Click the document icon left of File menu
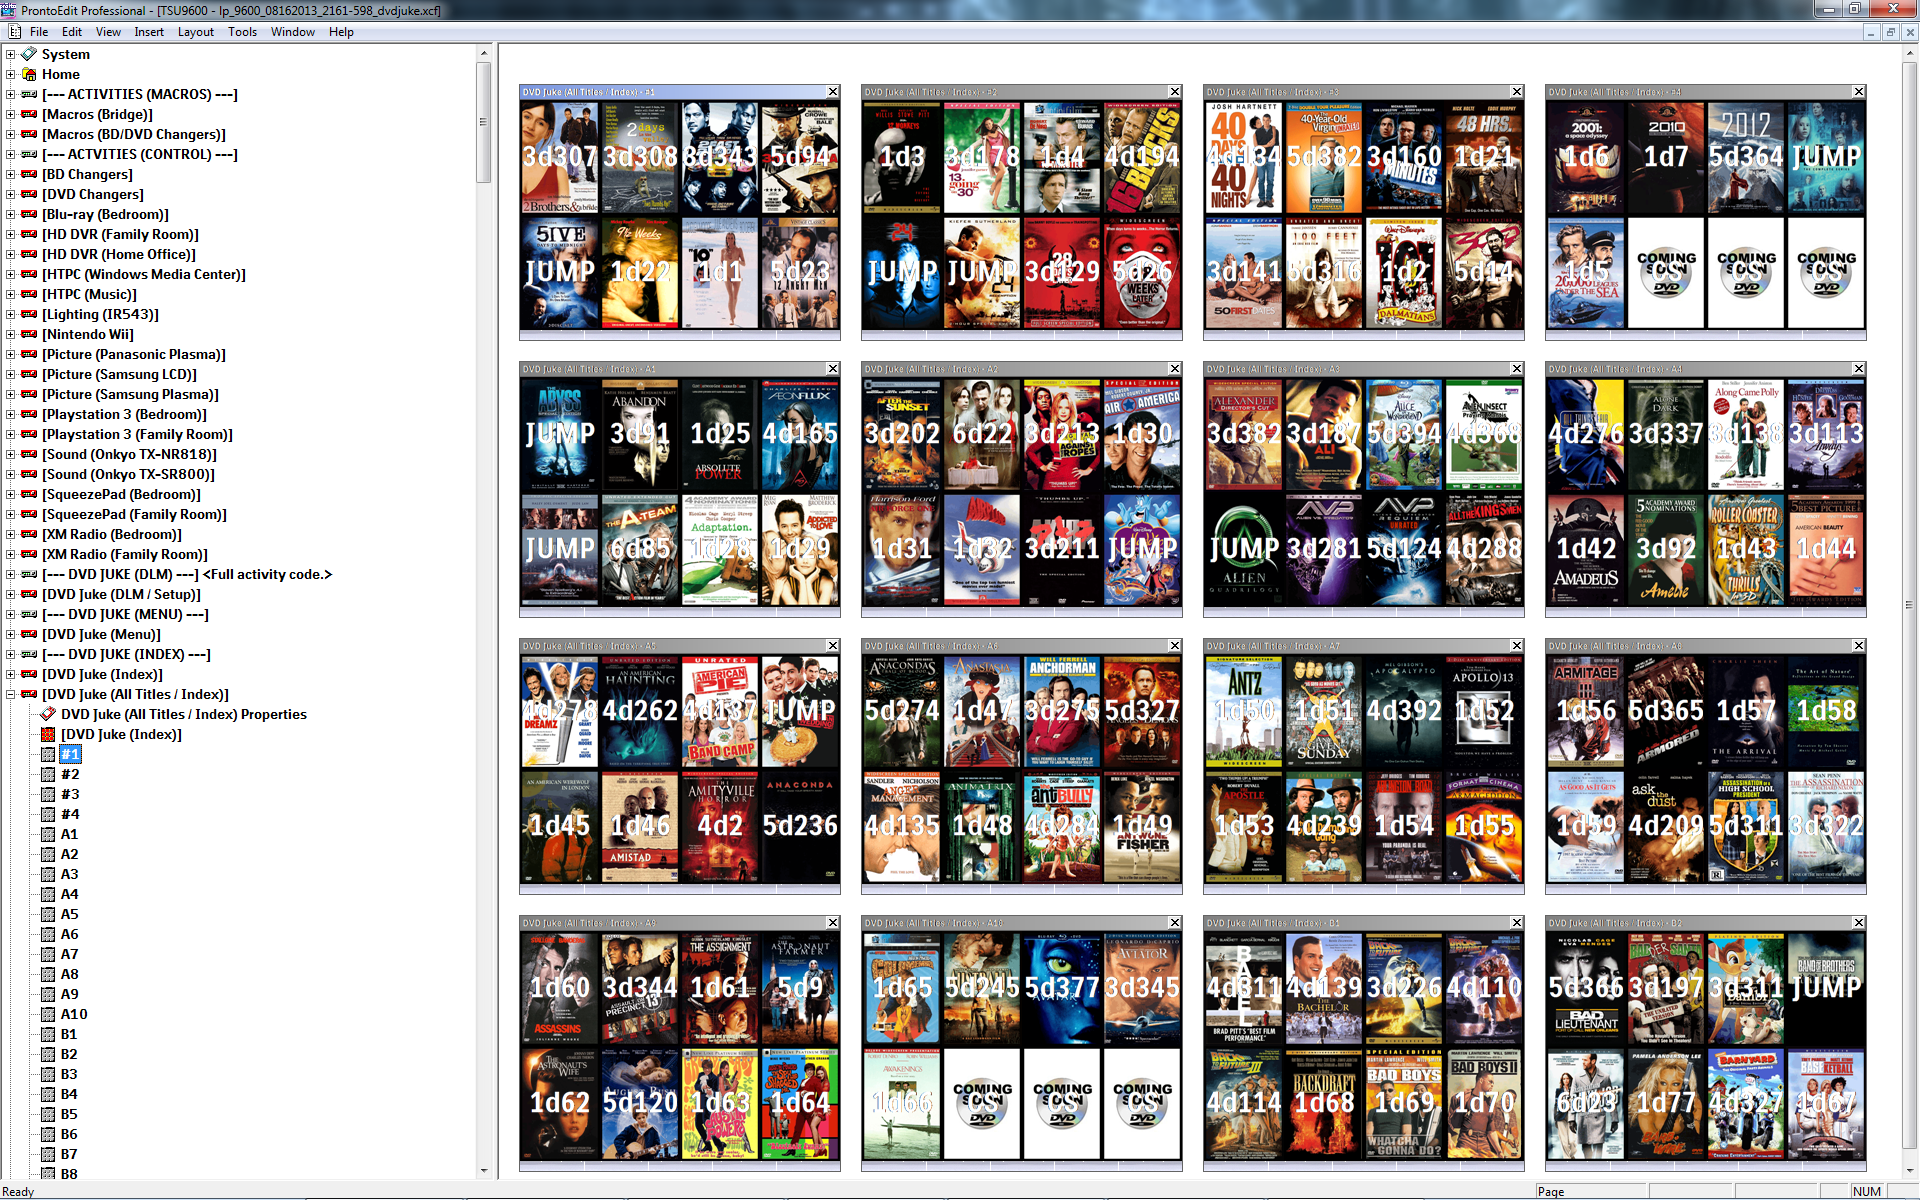 pyautogui.click(x=14, y=32)
